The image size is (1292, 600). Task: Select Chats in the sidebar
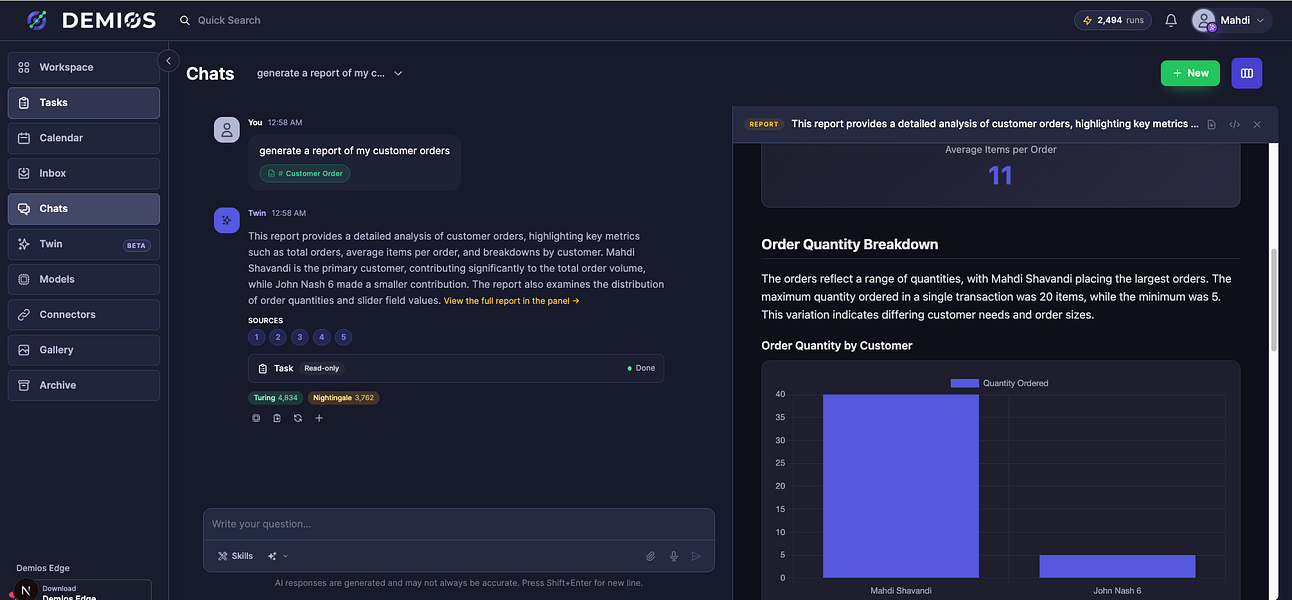(84, 208)
